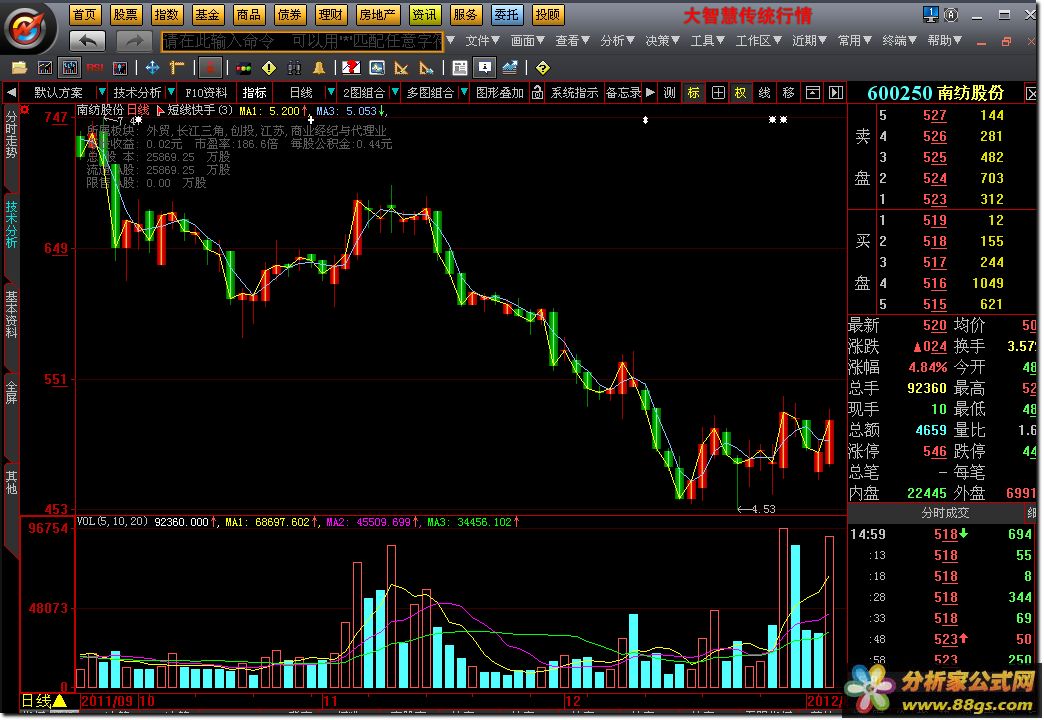Expand the 2图组合 dropdown arrow

395,92
